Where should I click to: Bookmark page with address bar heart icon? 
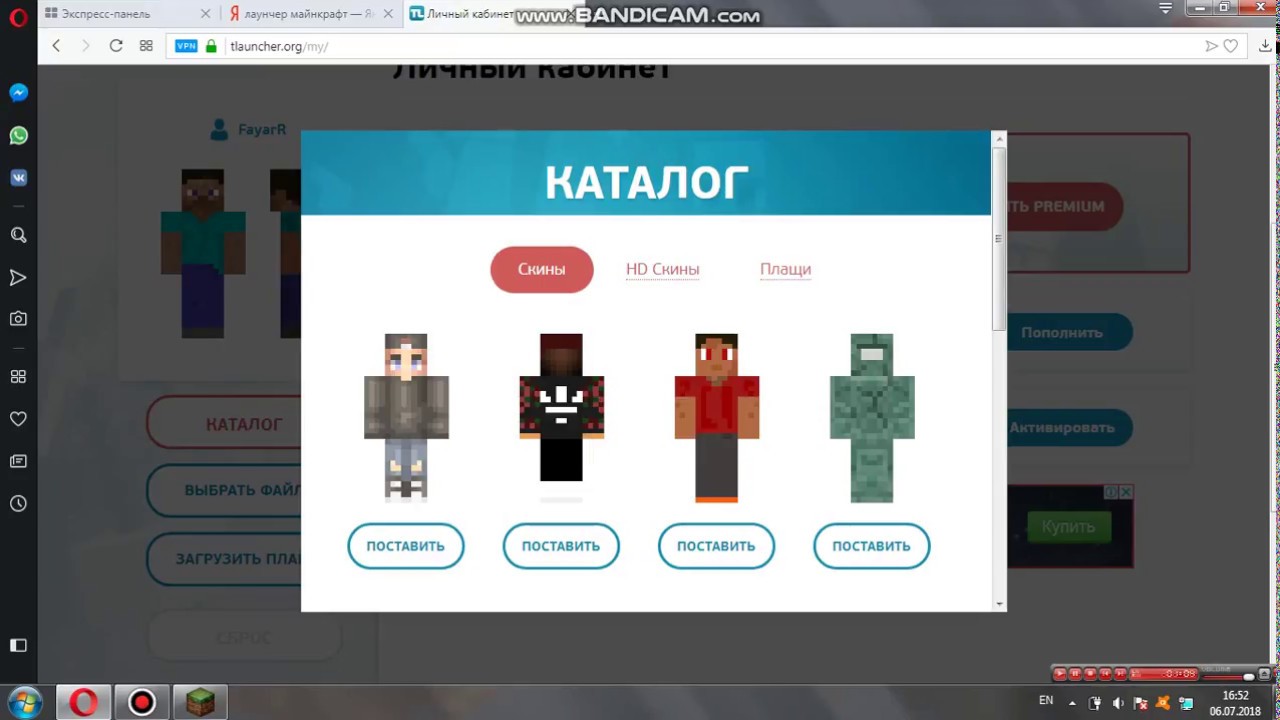click(1231, 46)
